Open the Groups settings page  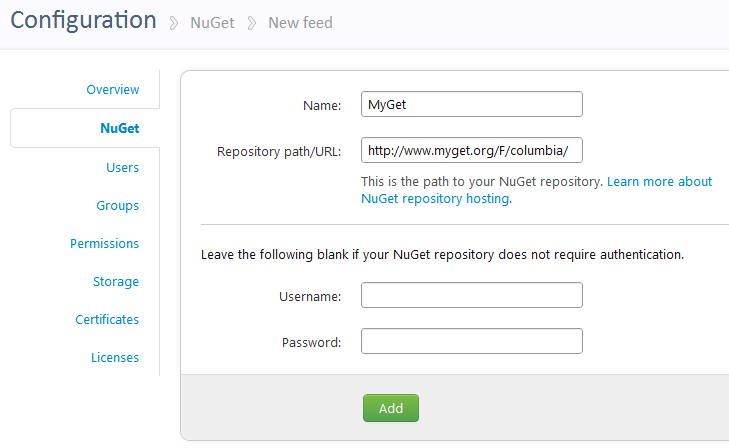click(118, 206)
